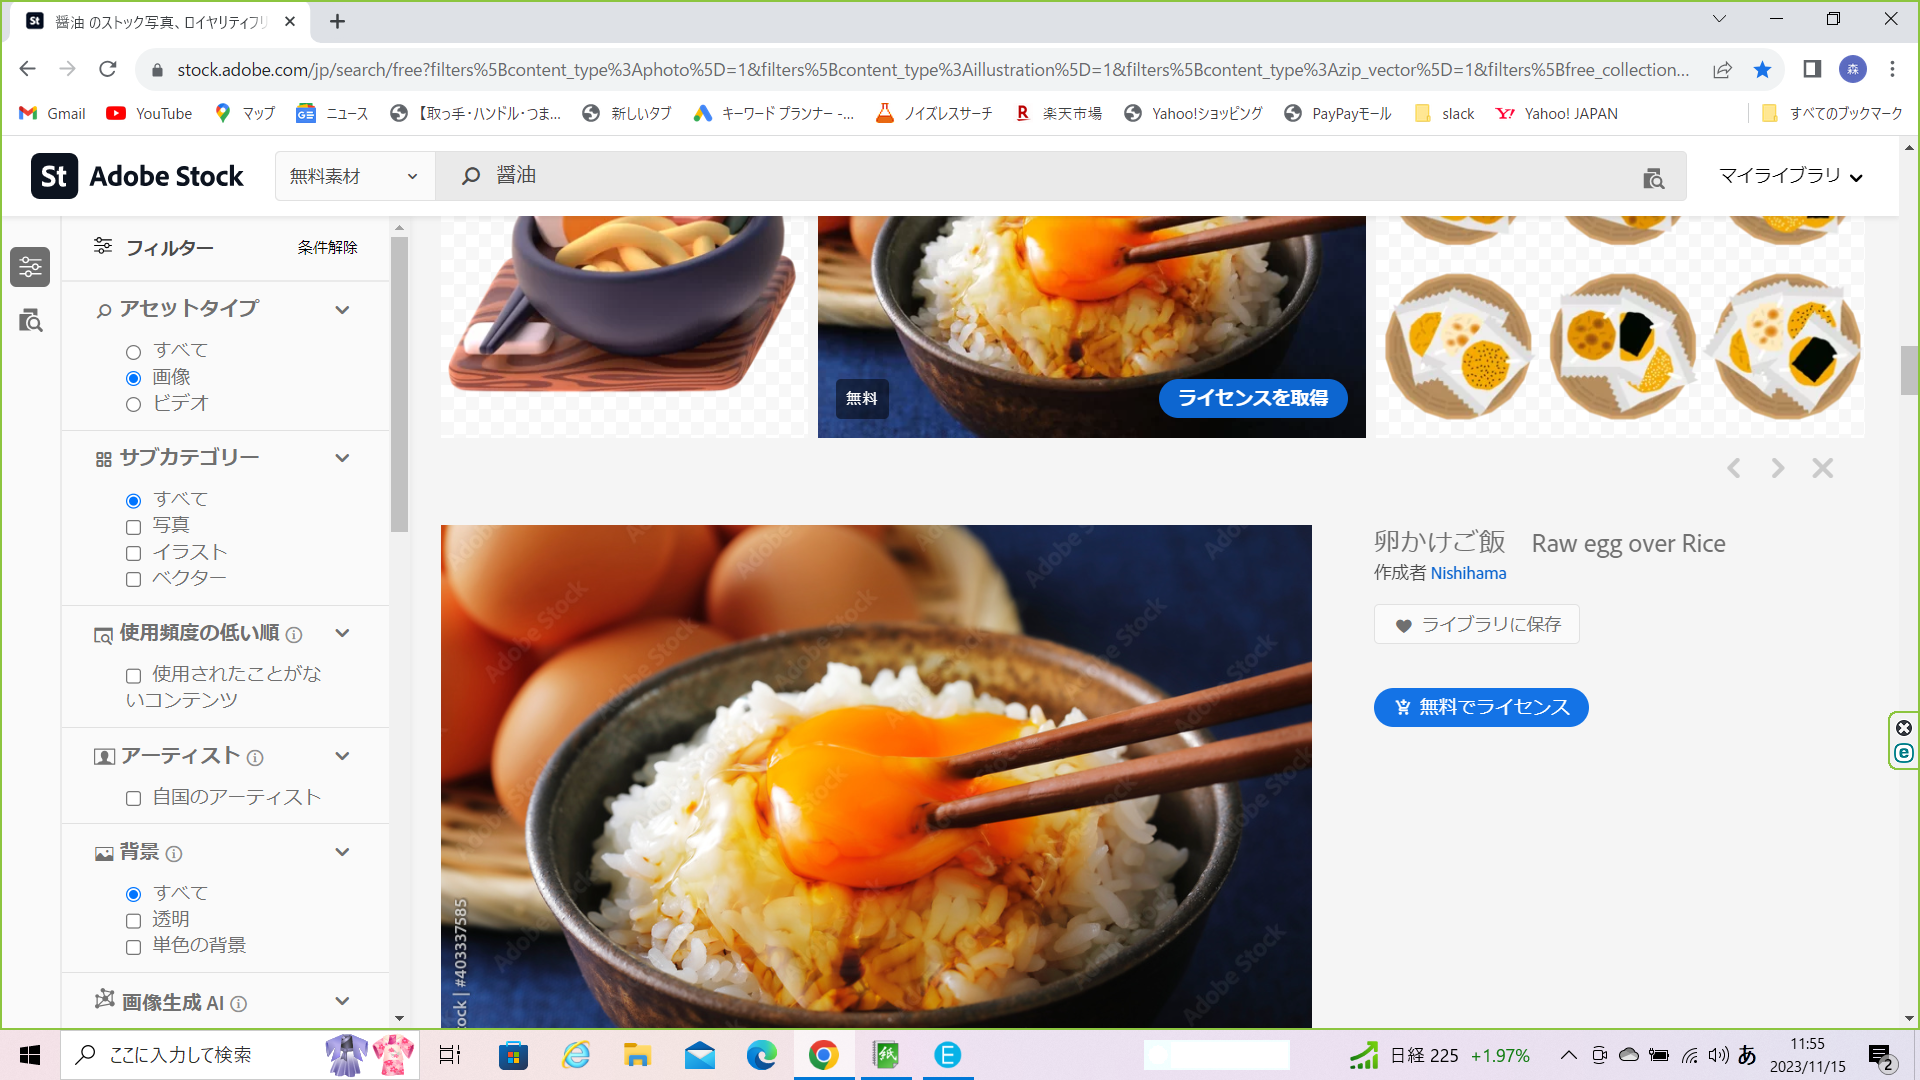Reload the page
Viewport: 1920px width, 1080px height.
[108, 69]
